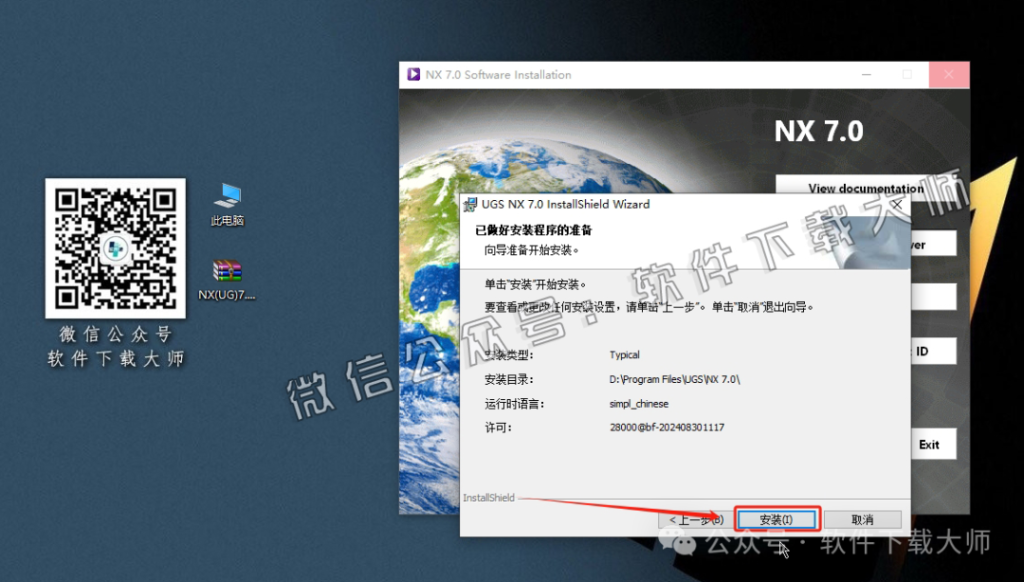Click the 微信公众号 QR code image
This screenshot has height=582, width=1024.
115,247
